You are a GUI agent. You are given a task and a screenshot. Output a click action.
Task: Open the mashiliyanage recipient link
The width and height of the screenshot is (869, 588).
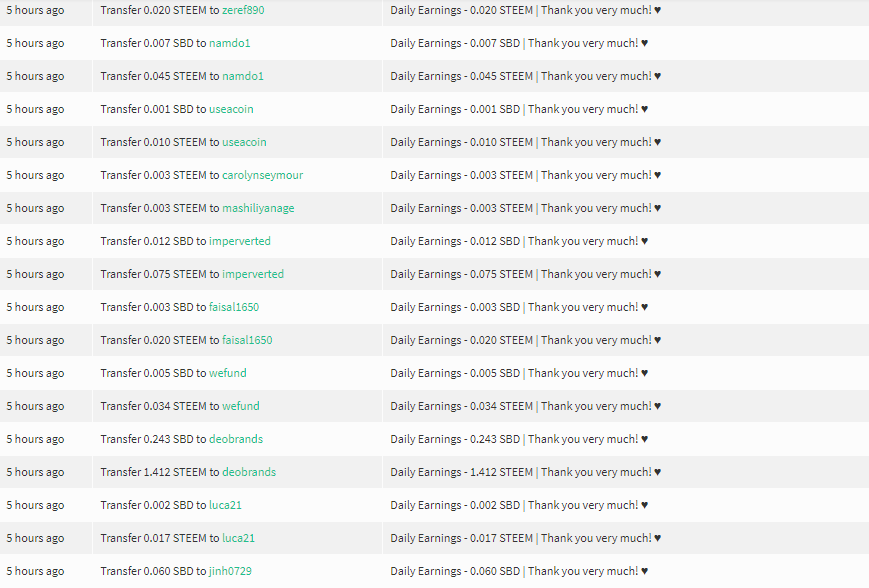pos(258,208)
